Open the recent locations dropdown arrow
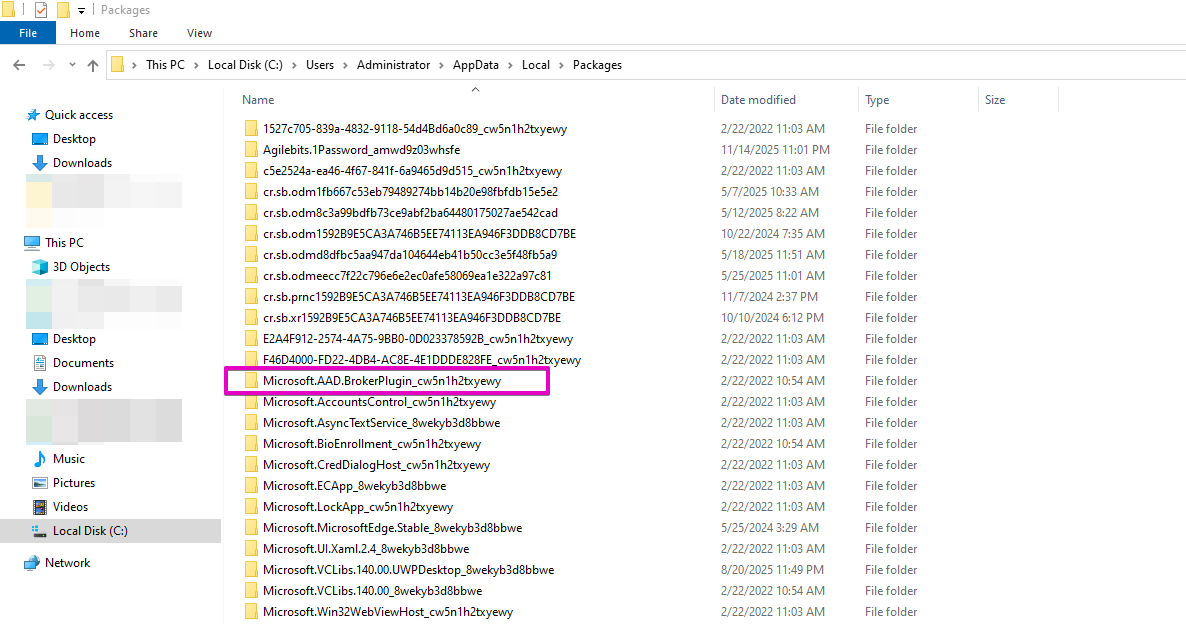 coord(72,65)
